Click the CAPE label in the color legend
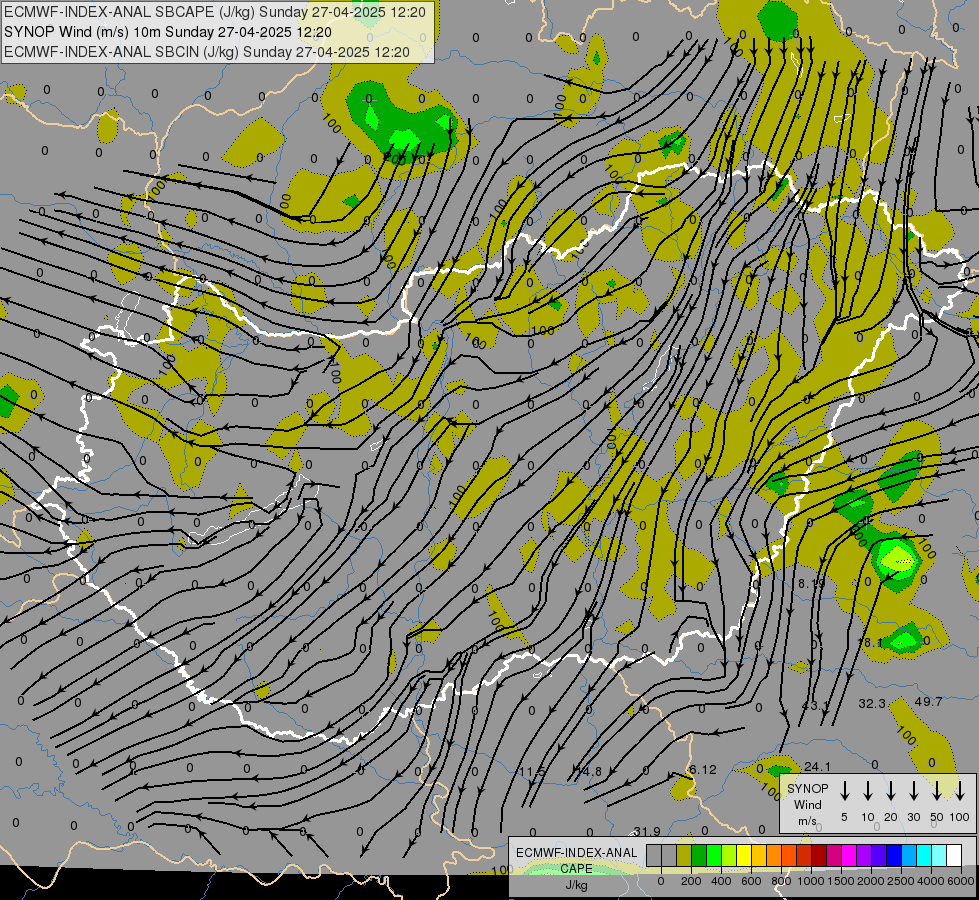This screenshot has width=979, height=900. point(576,869)
